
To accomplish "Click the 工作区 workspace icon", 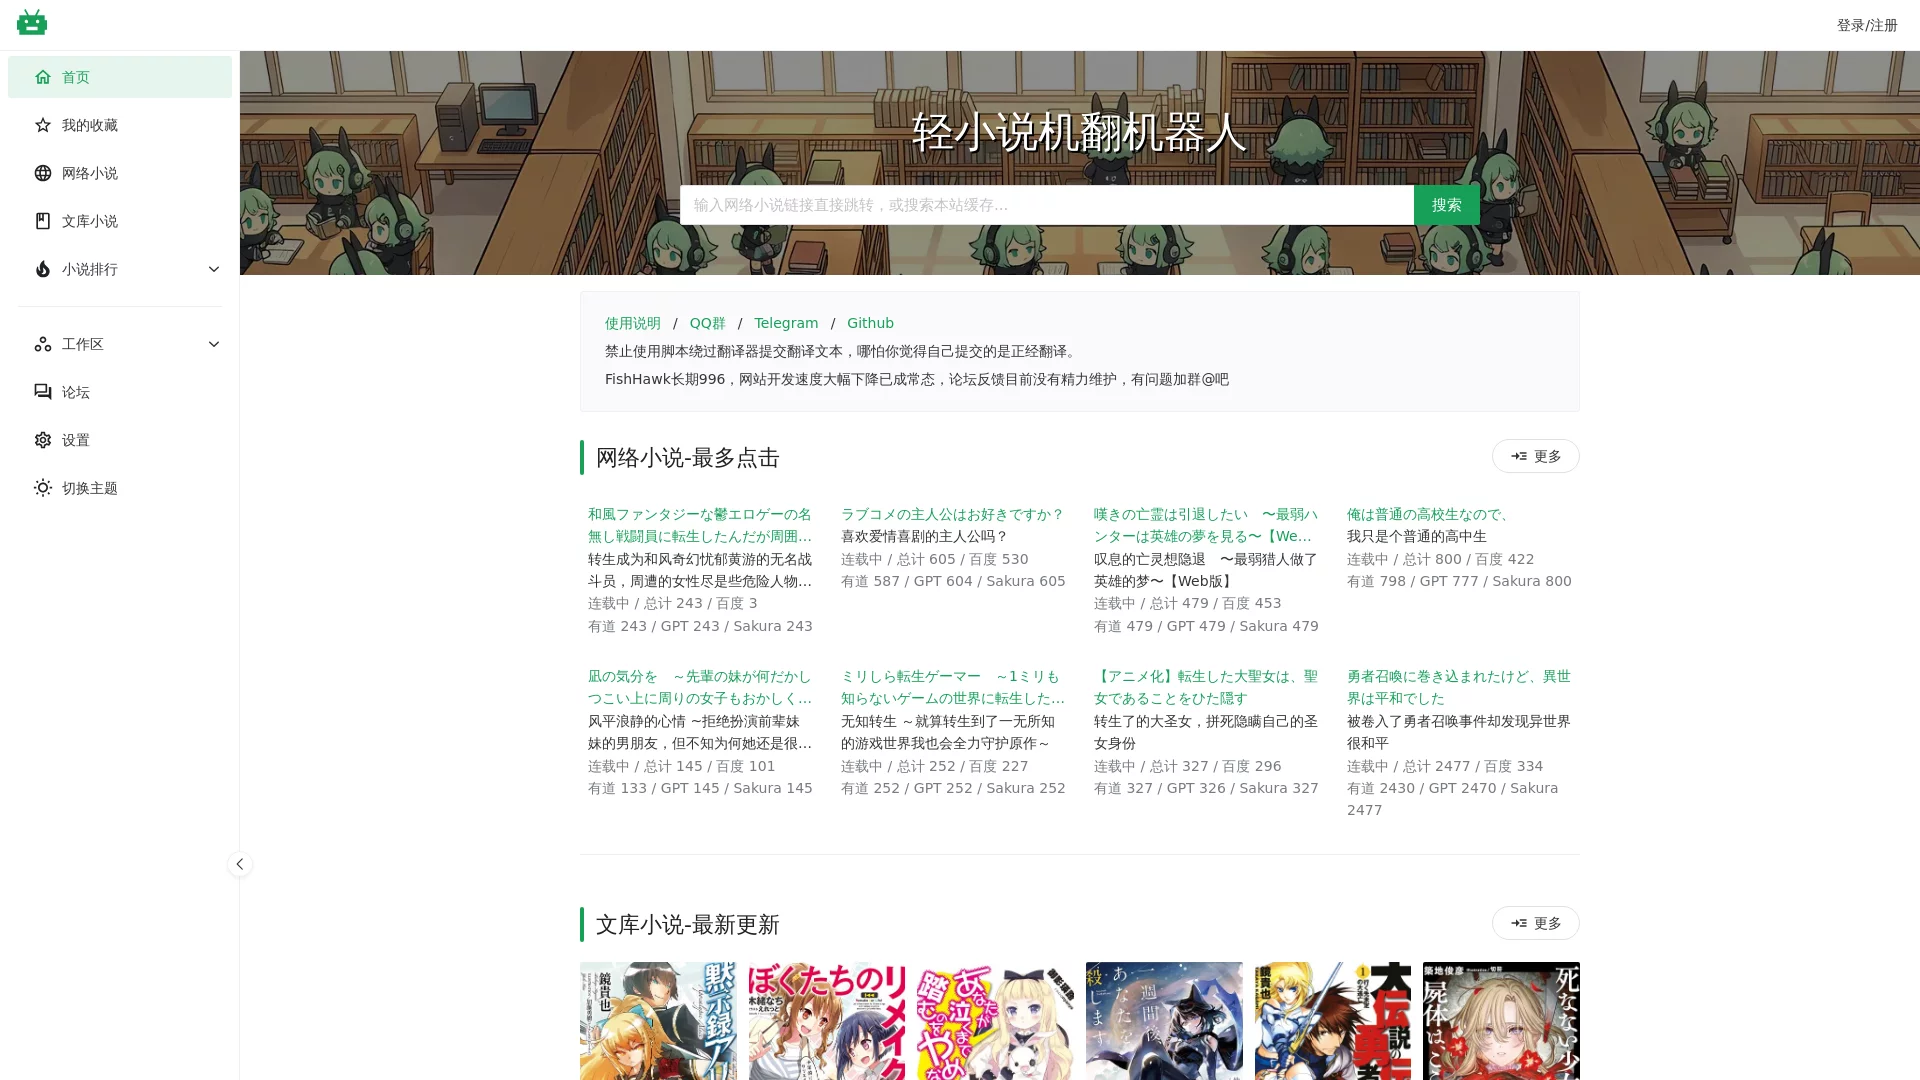I will [x=42, y=344].
